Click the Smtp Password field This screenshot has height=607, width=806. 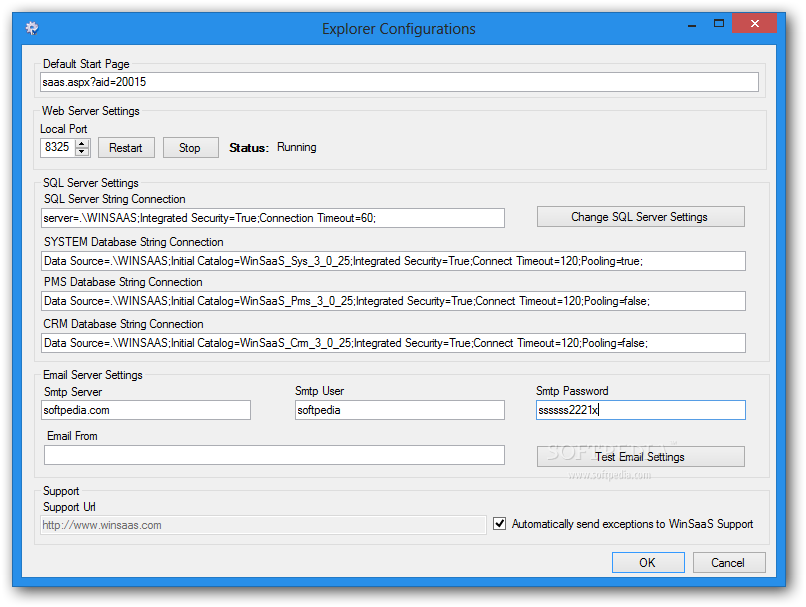tap(640, 410)
